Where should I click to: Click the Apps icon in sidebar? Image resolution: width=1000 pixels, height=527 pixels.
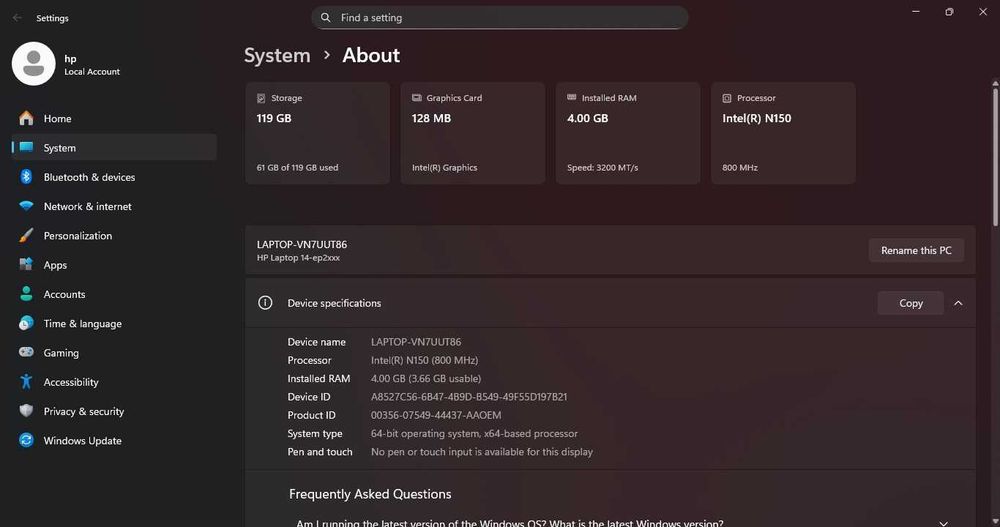click(x=26, y=264)
